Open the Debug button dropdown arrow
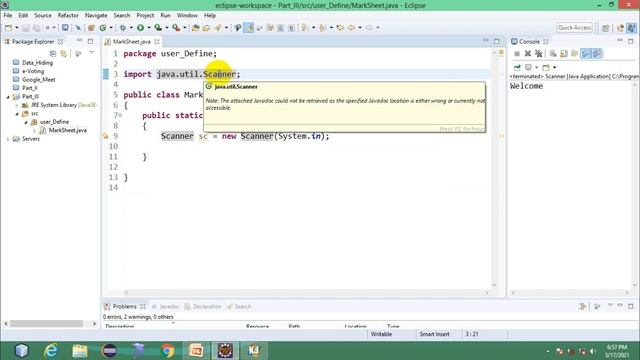 tap(131, 28)
